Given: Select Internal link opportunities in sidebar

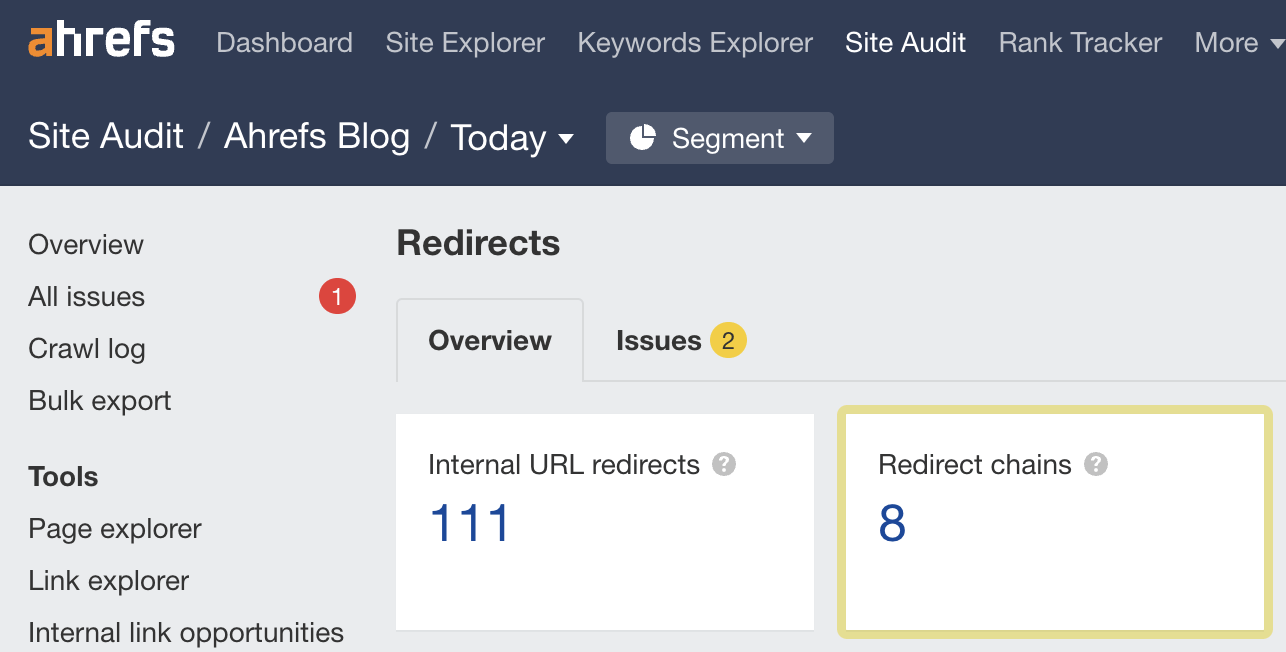Looking at the screenshot, I should [x=186, y=632].
